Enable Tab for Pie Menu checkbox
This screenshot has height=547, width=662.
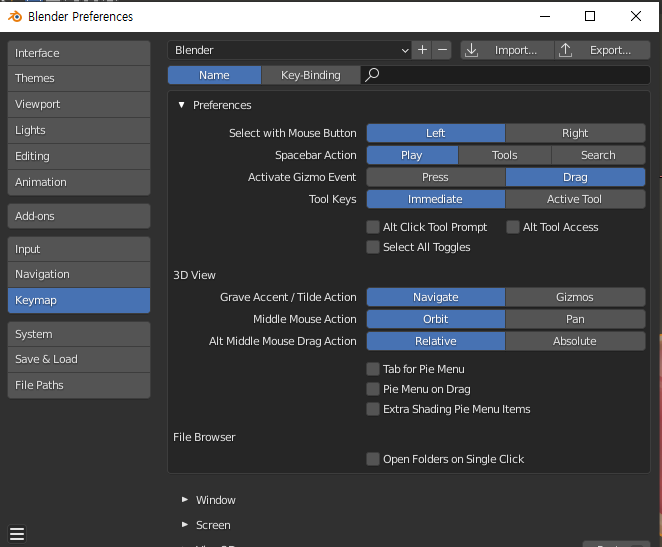pos(373,369)
